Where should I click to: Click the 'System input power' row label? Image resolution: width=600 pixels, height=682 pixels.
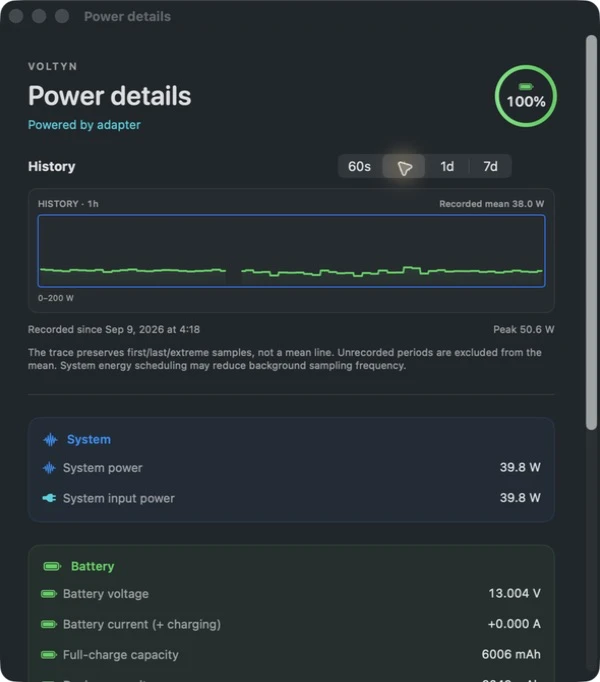119,498
